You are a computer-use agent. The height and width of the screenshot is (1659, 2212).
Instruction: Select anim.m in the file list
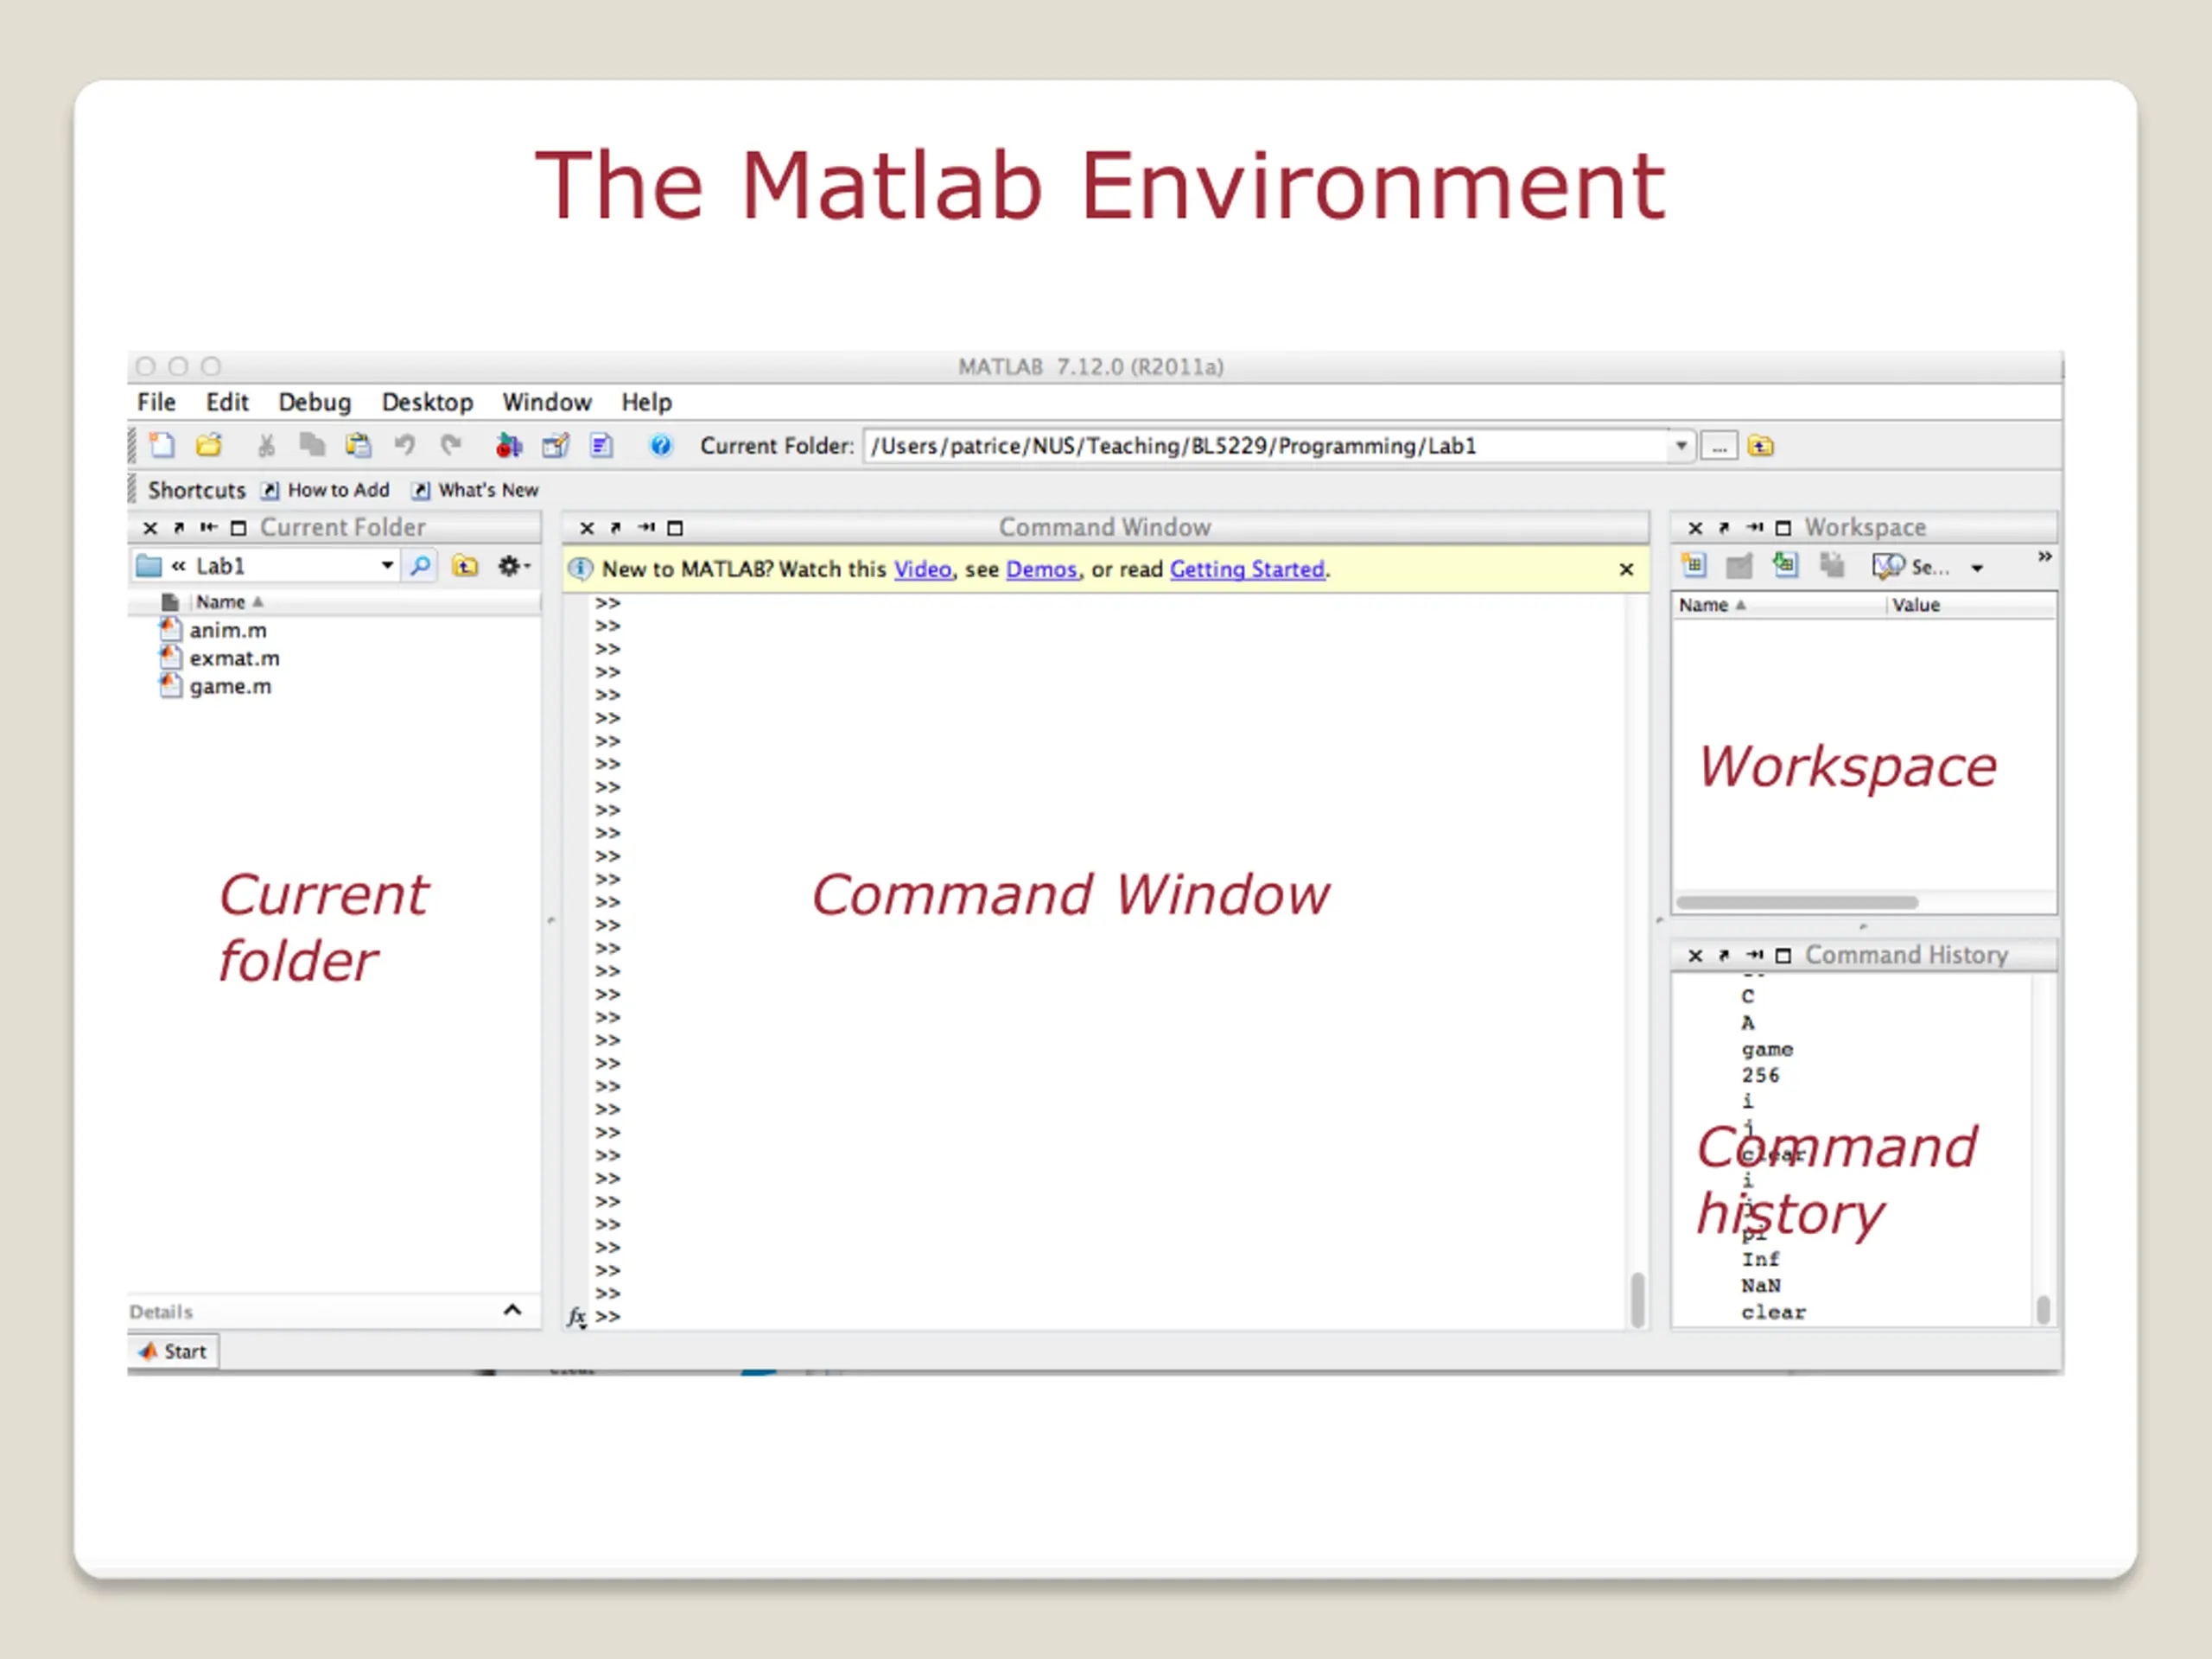[213, 630]
